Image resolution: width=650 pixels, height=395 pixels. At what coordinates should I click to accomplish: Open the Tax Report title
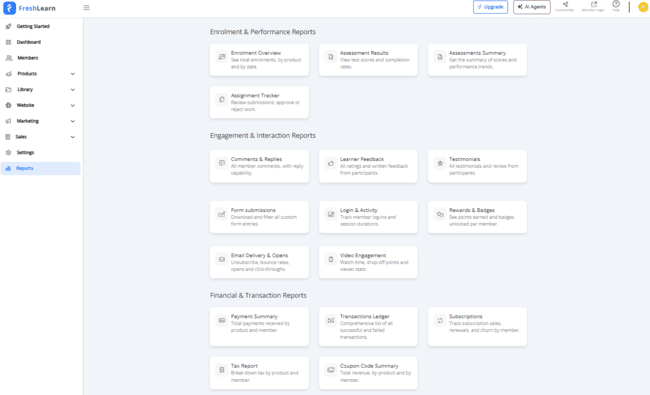244,366
